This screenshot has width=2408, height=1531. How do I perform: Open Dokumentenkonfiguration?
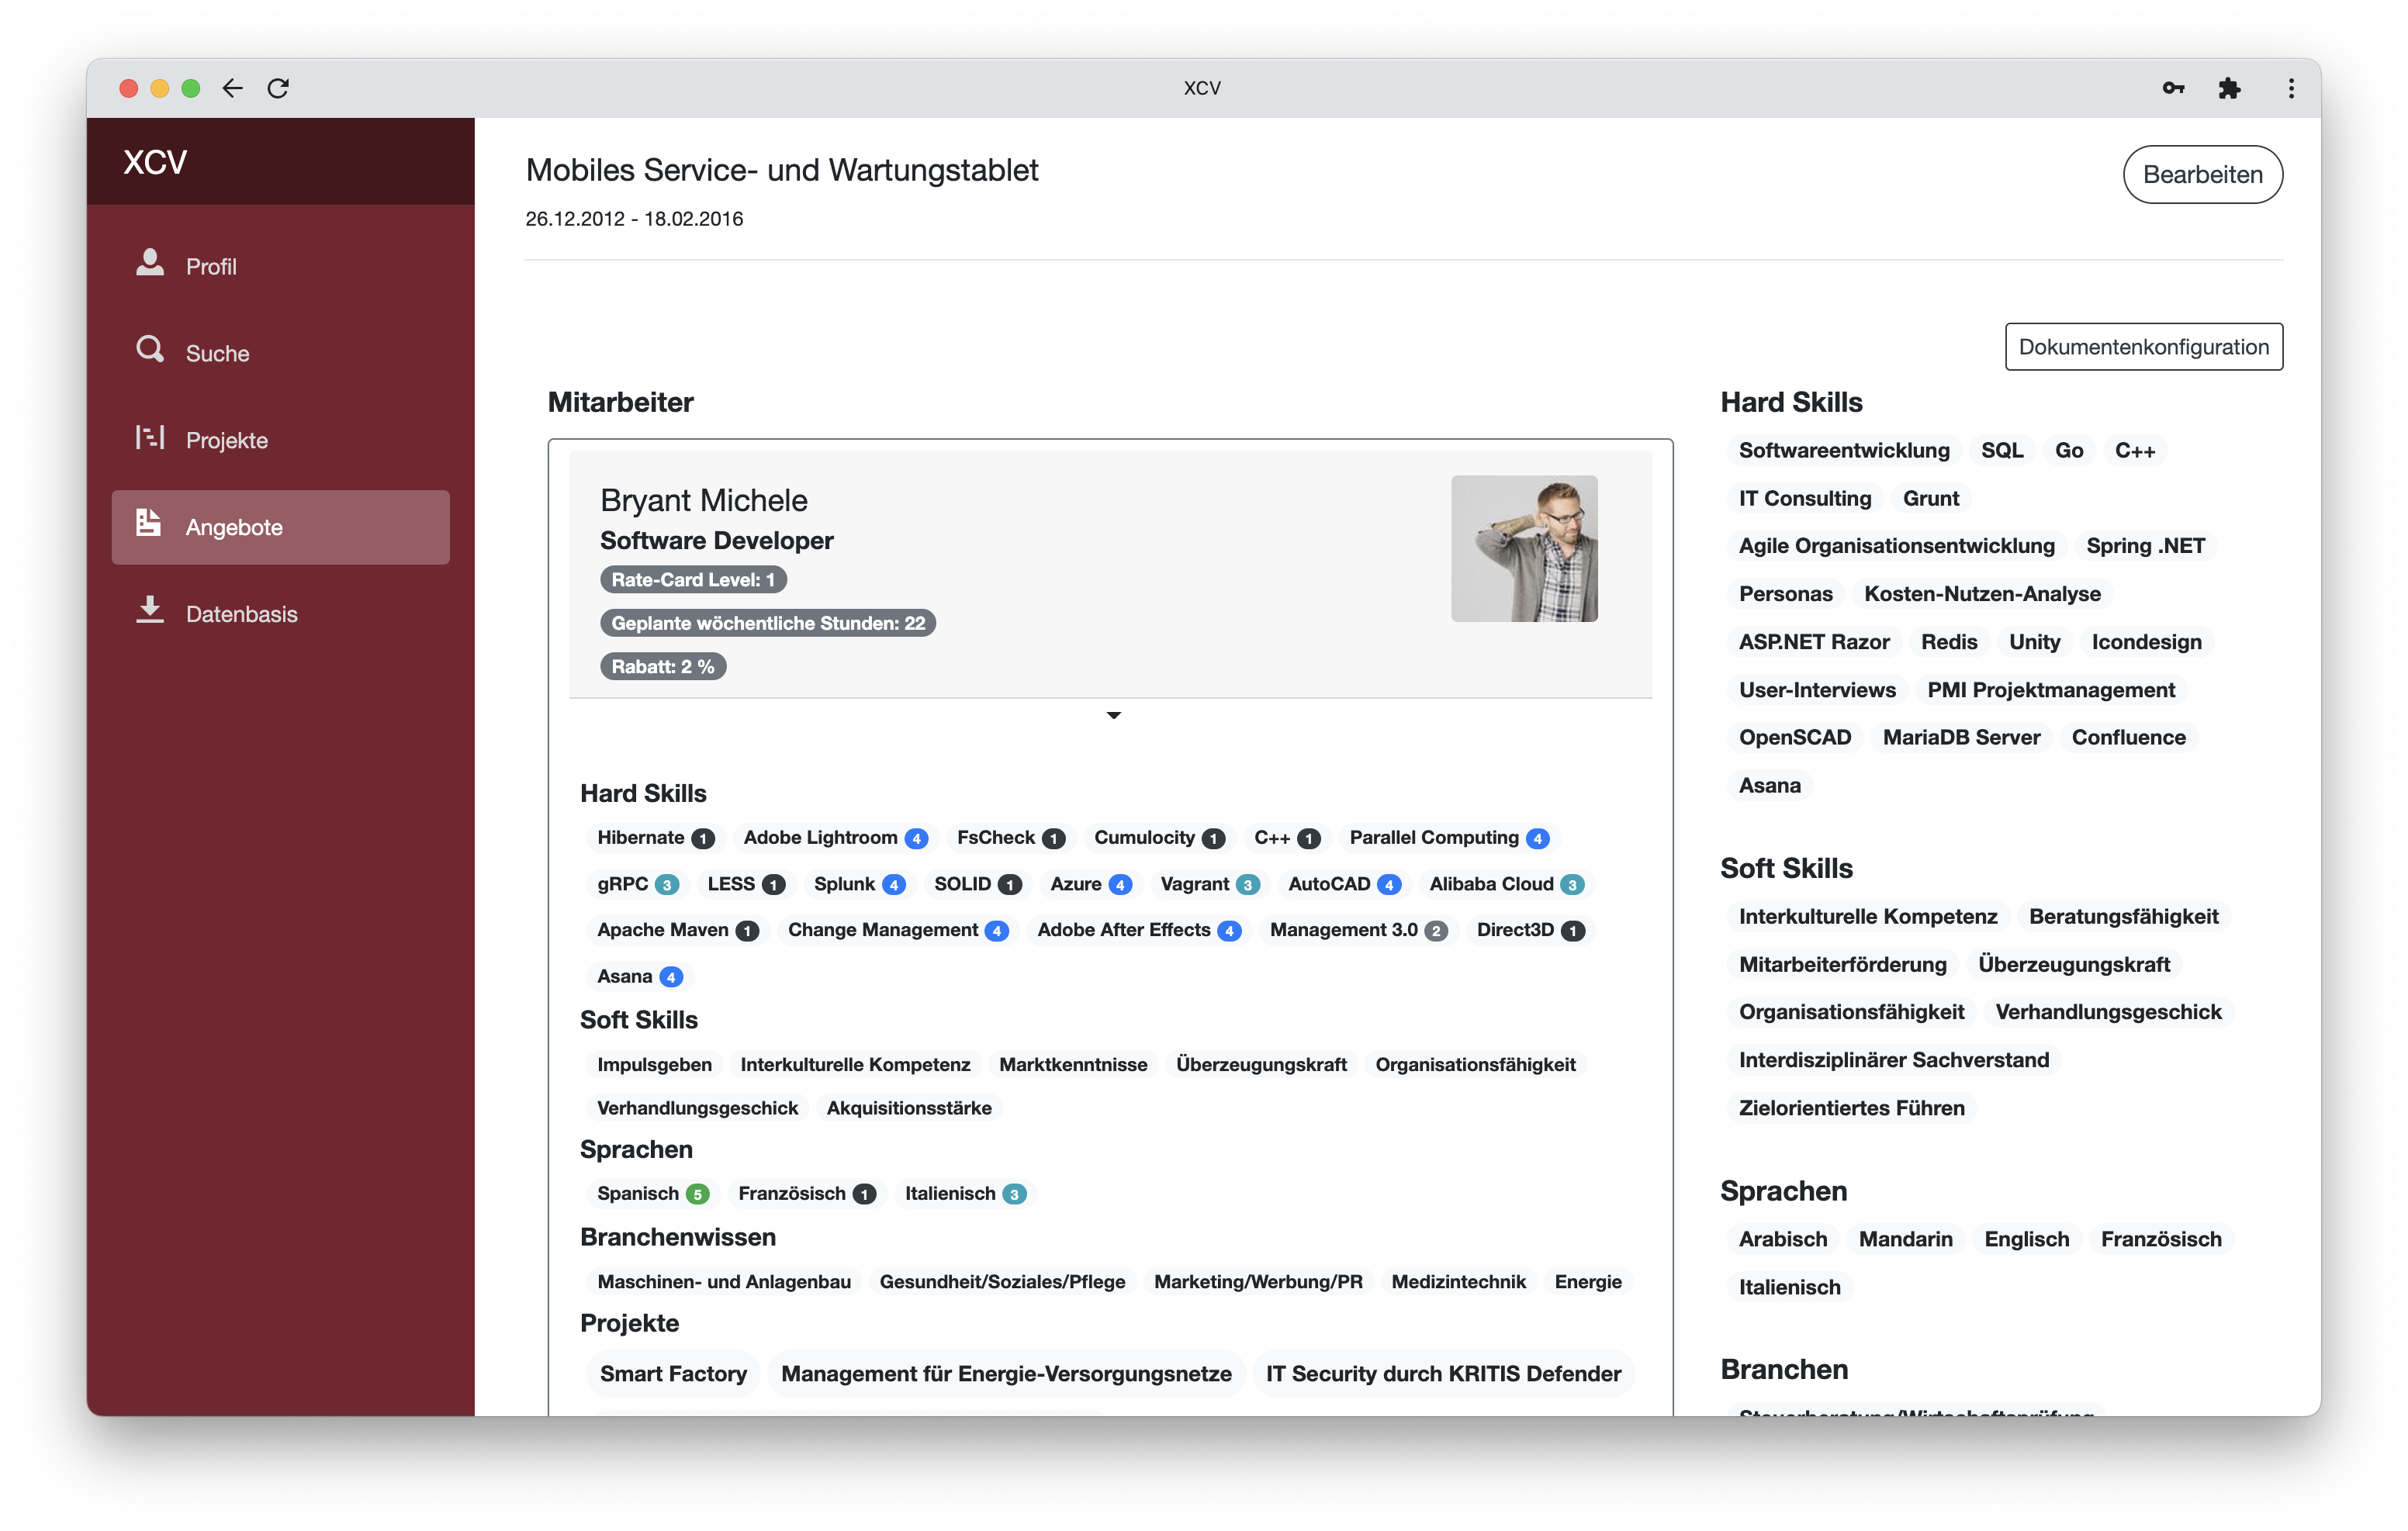tap(2143, 347)
